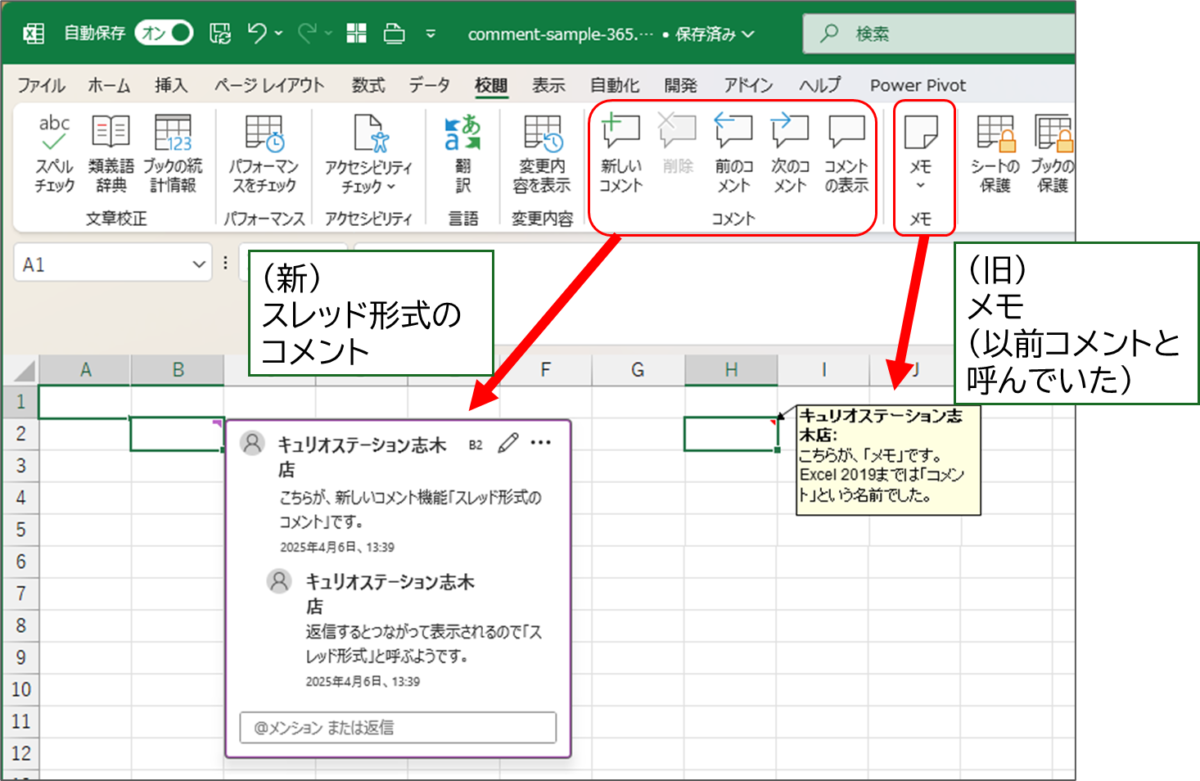The image size is (1200, 781).
Task: Open the Quick Access Toolbar customize arrow
Action: tap(431, 33)
